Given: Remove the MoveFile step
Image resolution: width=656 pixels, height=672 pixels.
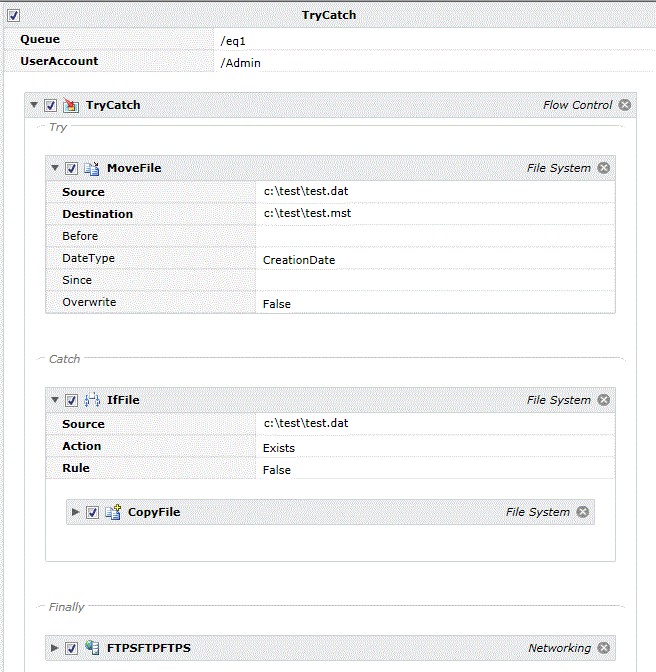Looking at the screenshot, I should click(x=604, y=168).
